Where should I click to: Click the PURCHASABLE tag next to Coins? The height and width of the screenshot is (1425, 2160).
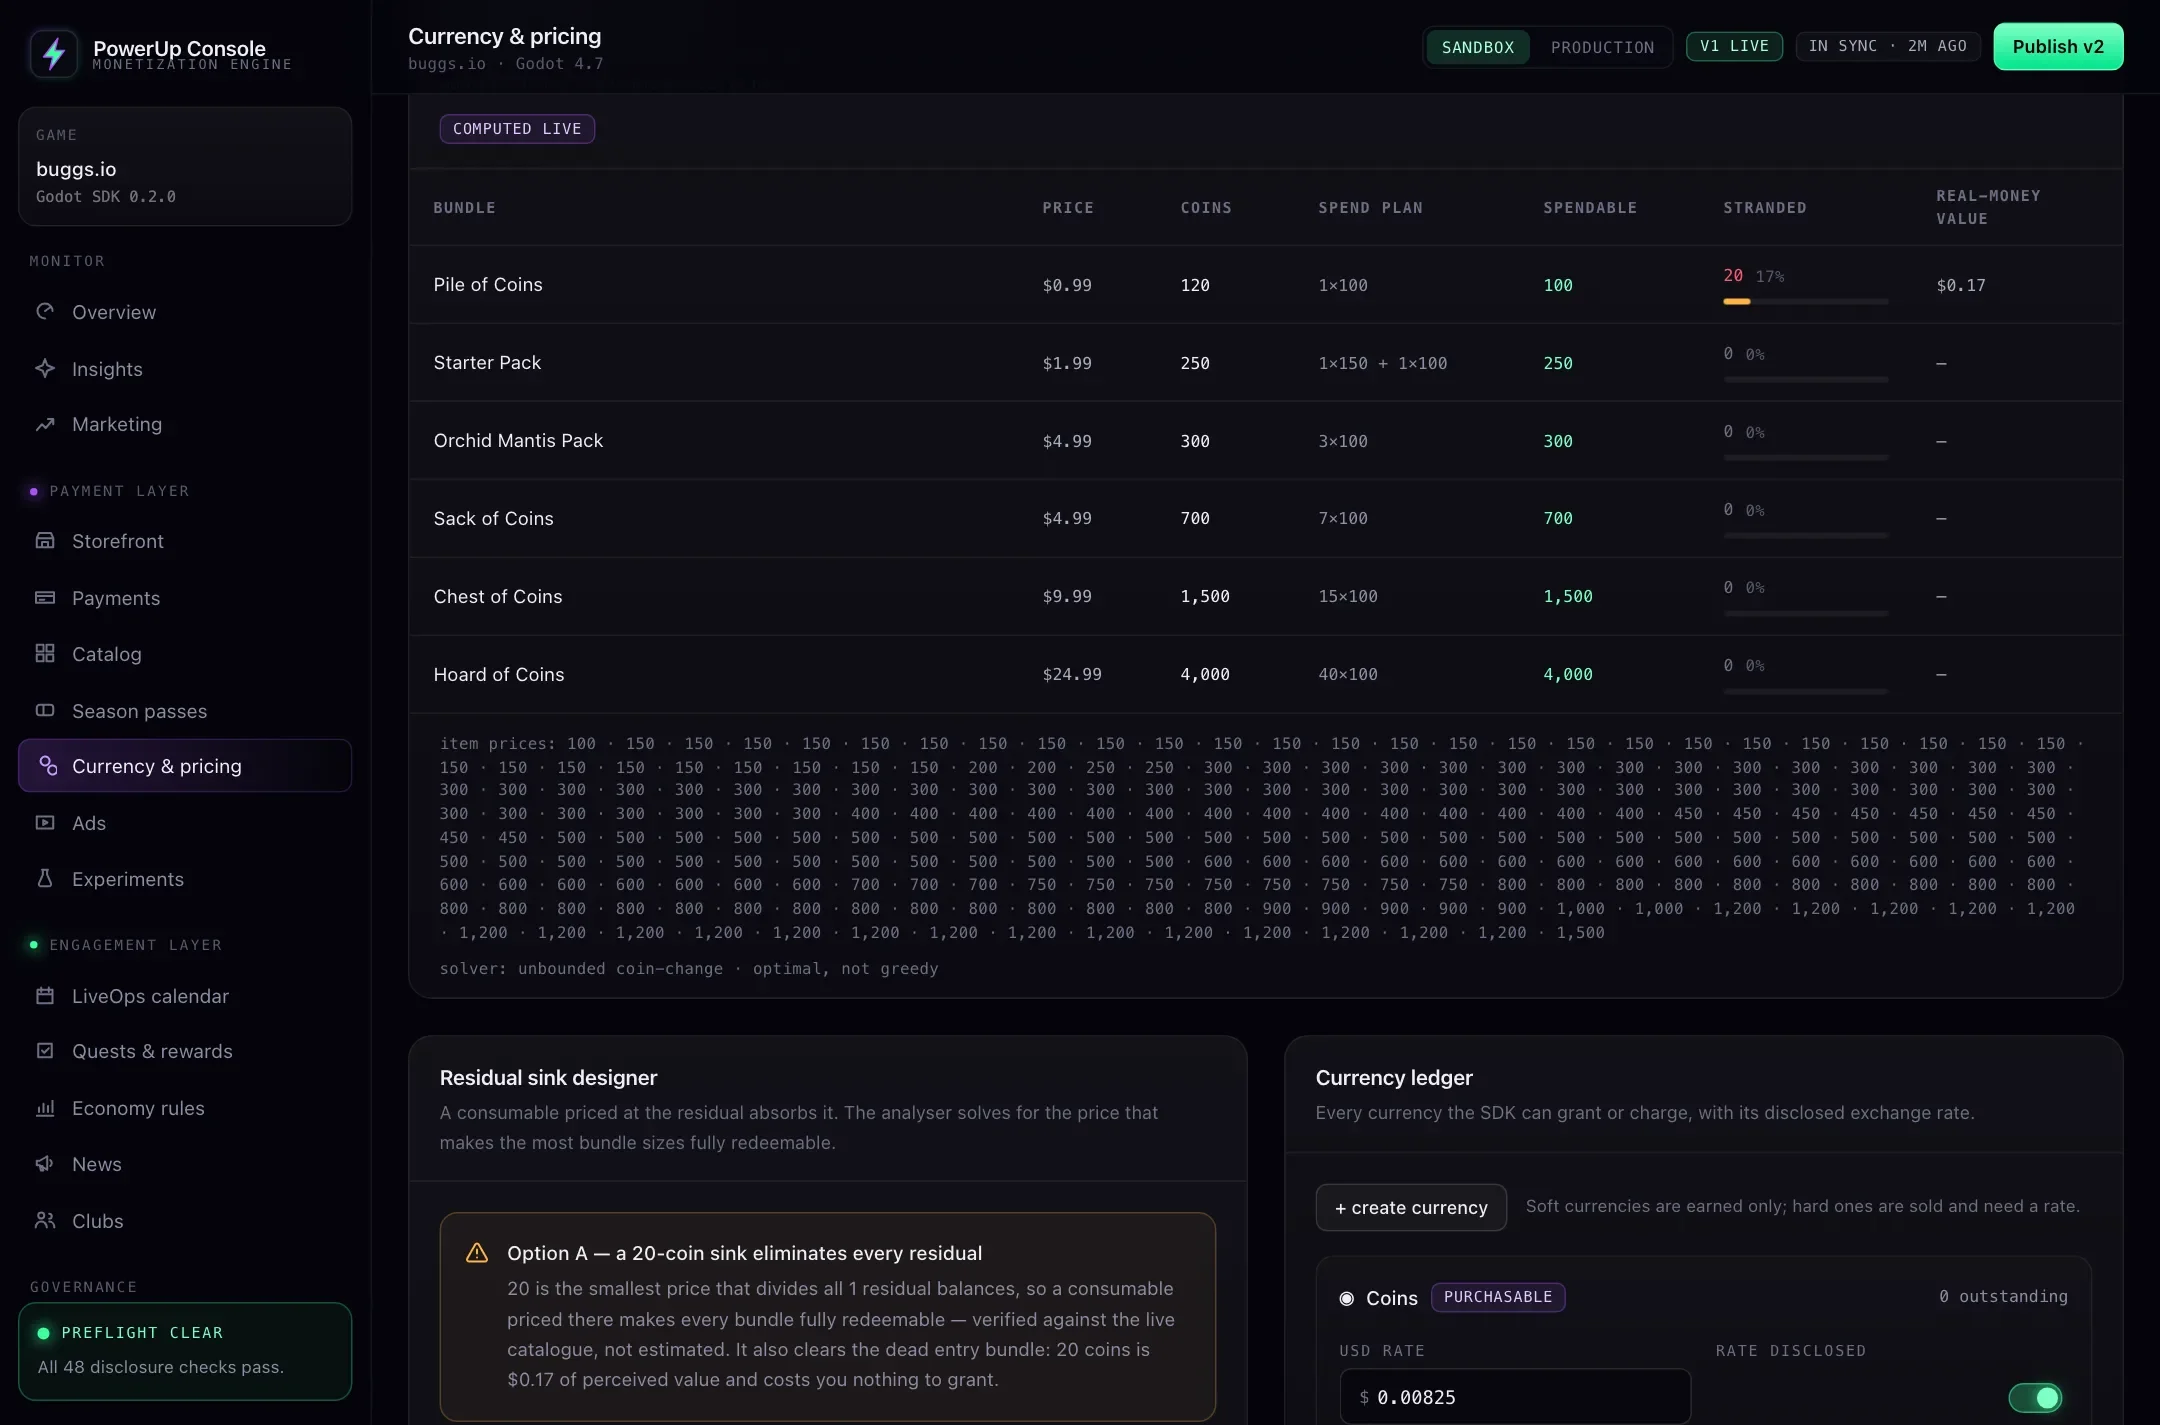coord(1498,1297)
